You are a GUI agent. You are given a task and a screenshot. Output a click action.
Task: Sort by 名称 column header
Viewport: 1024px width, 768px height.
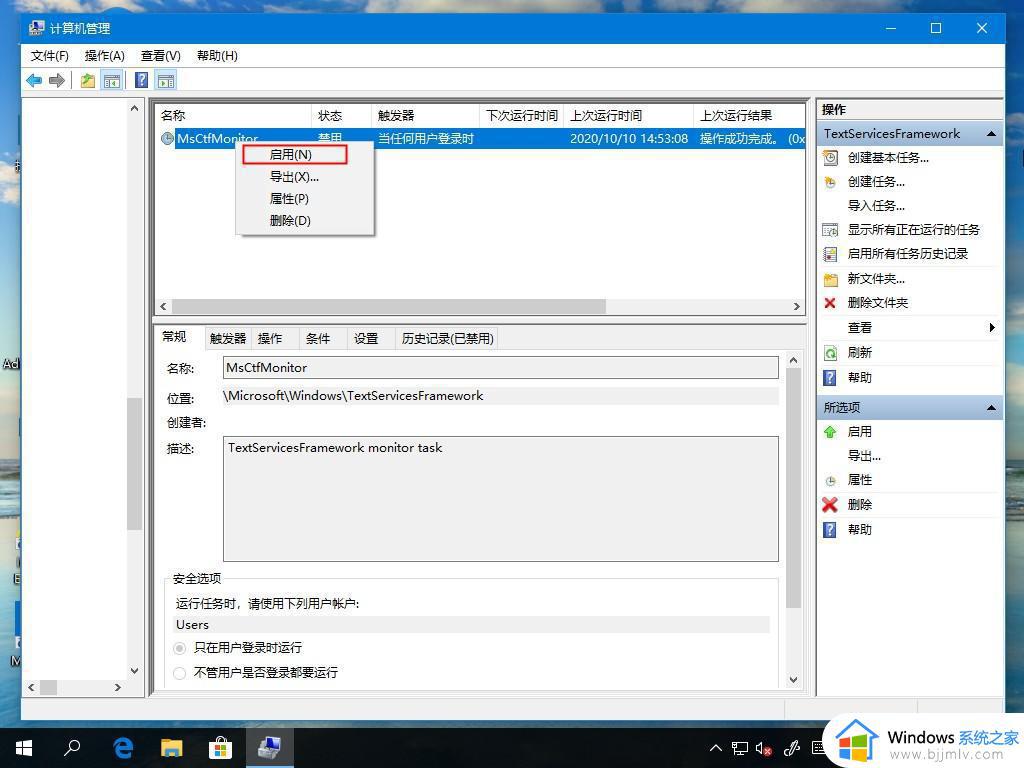tap(234, 116)
